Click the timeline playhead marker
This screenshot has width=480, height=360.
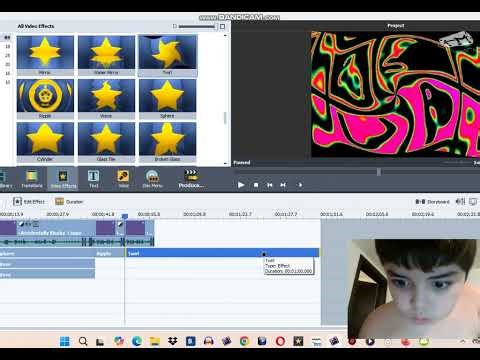point(125,217)
